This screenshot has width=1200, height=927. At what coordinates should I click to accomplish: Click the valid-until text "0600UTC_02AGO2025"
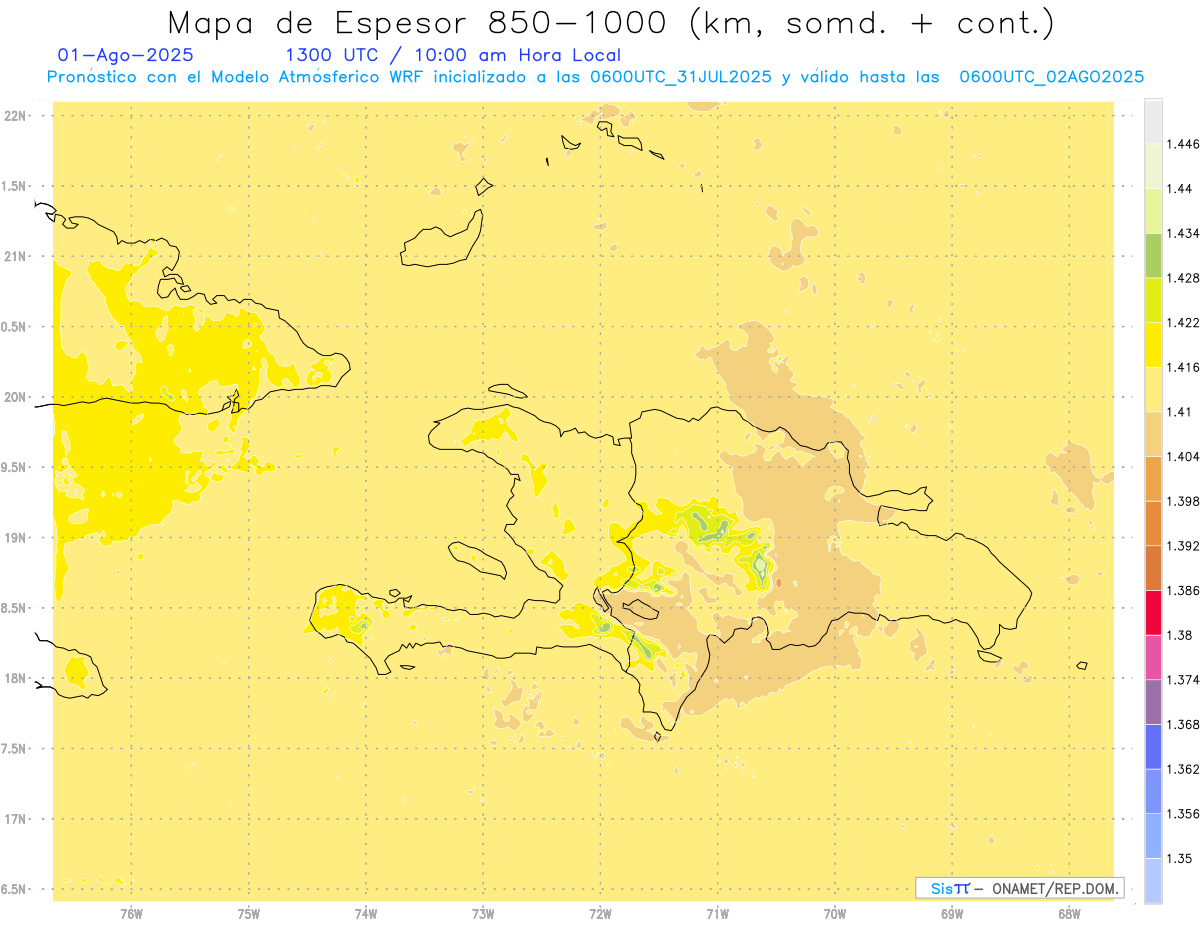point(1052,77)
